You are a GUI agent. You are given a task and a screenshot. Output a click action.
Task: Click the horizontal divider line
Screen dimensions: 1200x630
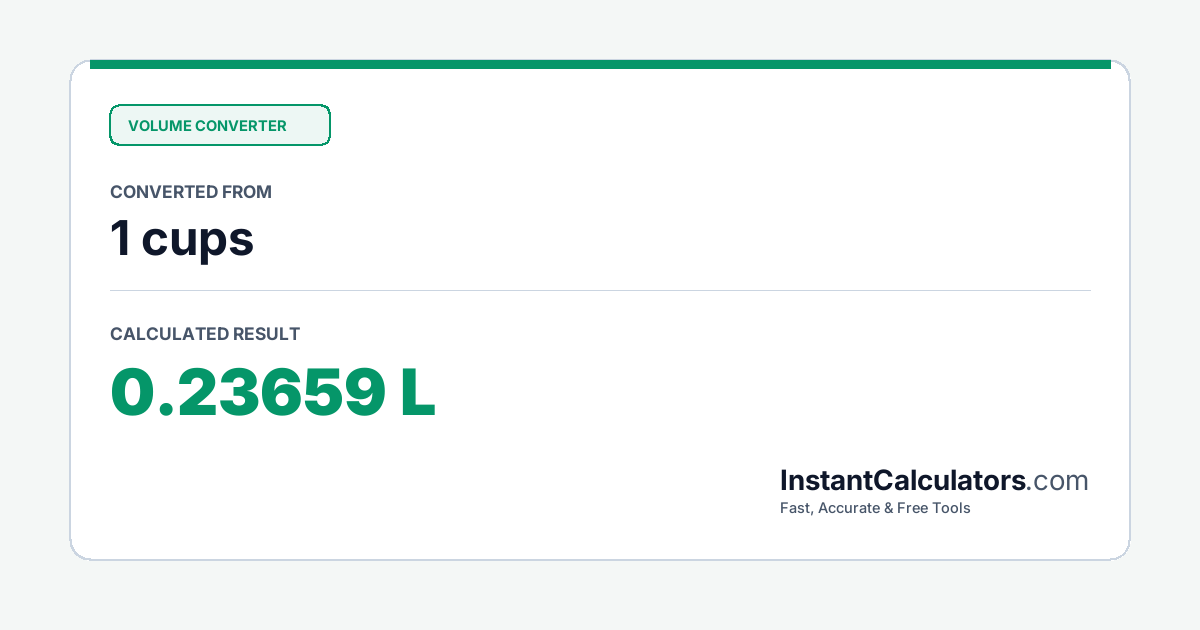[600, 291]
